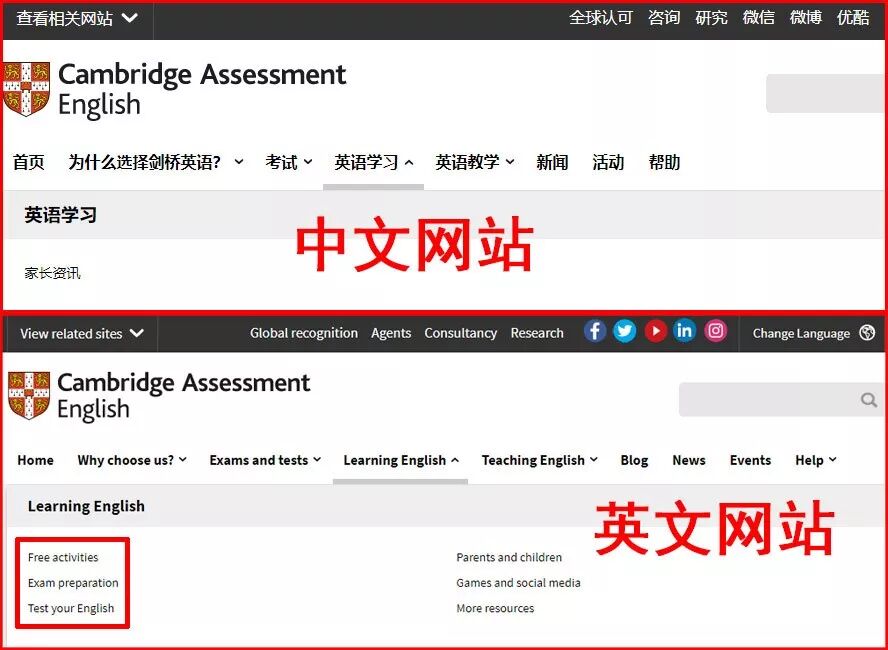Go to 首页 on the Chinese site
888x650 pixels.
pyautogui.click(x=29, y=162)
